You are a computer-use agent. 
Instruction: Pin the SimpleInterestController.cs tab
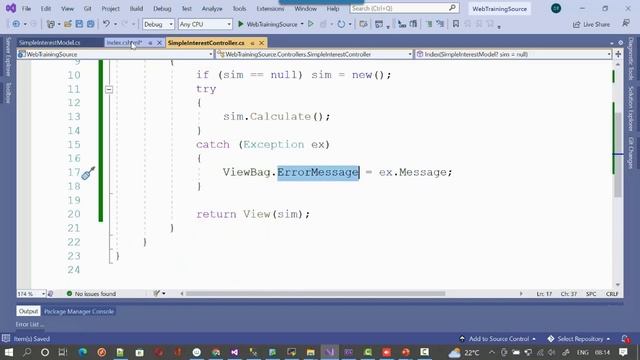[x=252, y=43]
